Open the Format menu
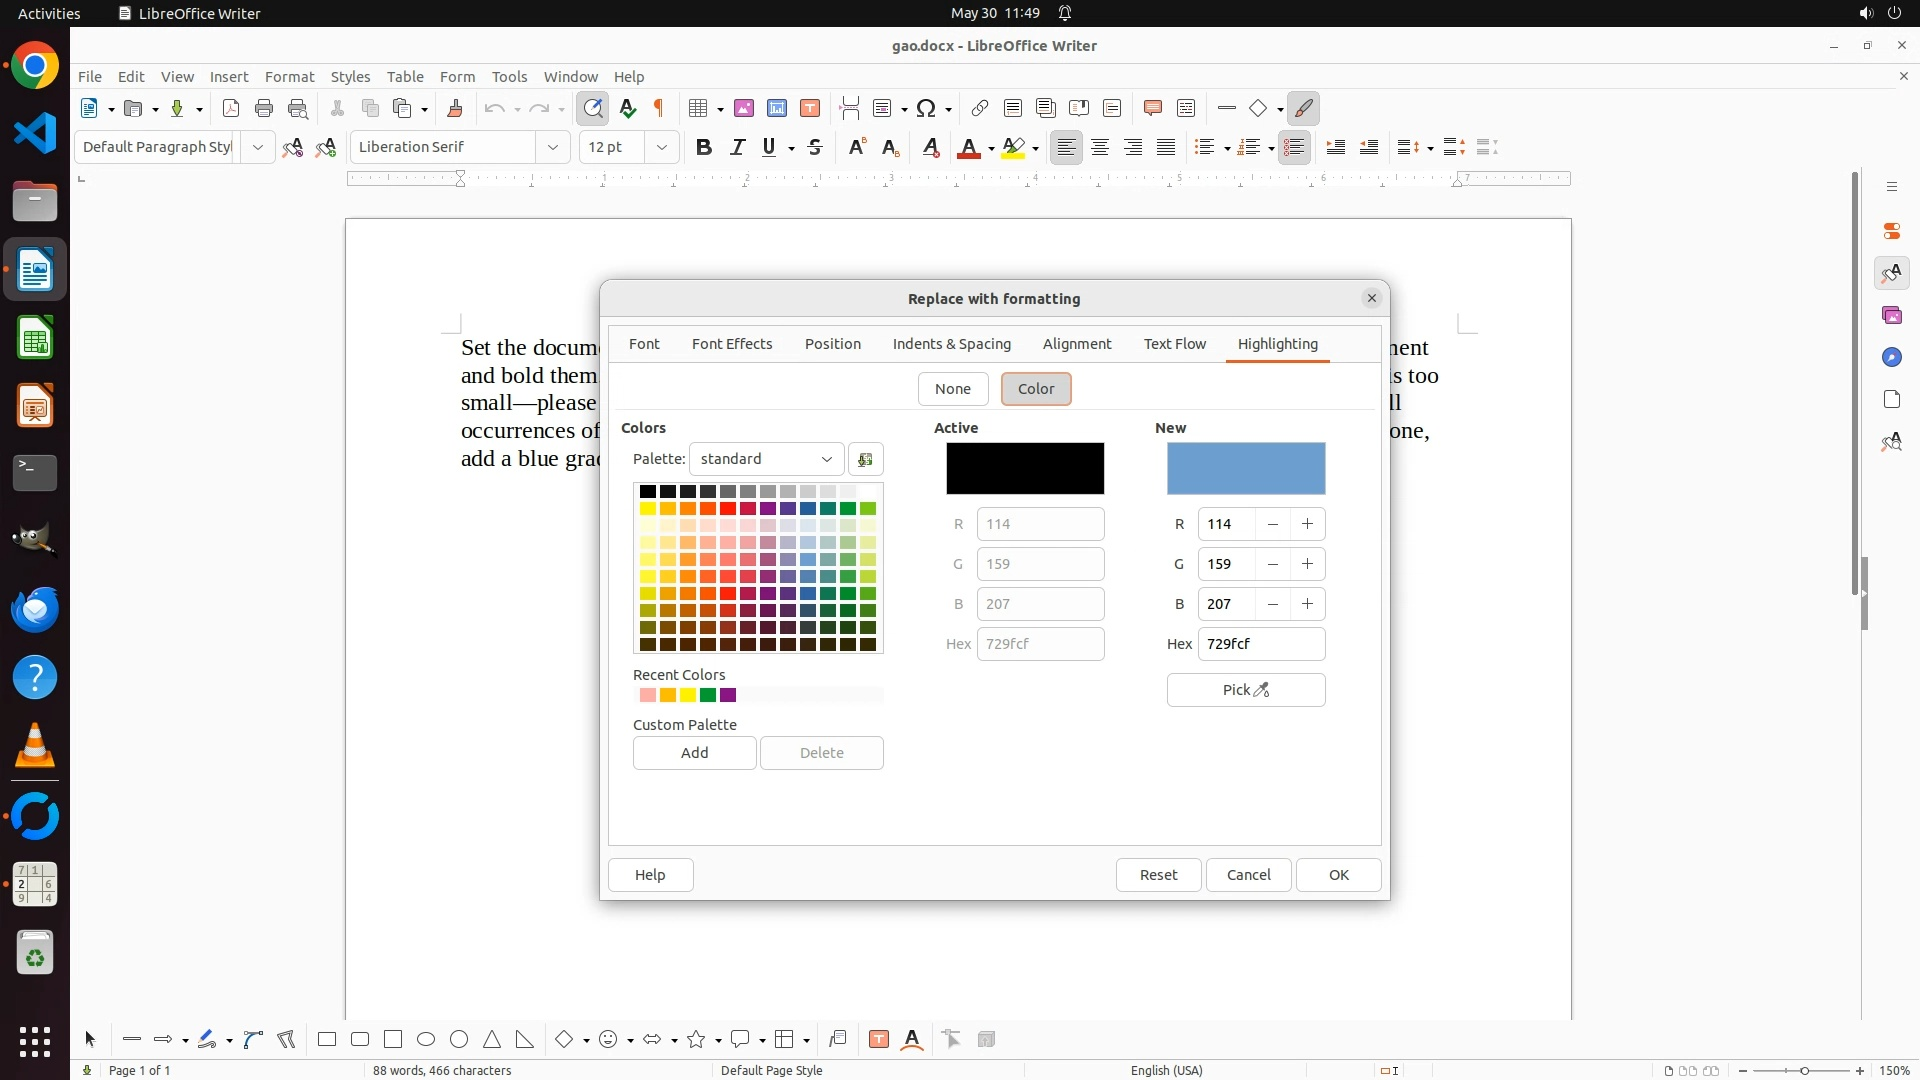 click(289, 76)
